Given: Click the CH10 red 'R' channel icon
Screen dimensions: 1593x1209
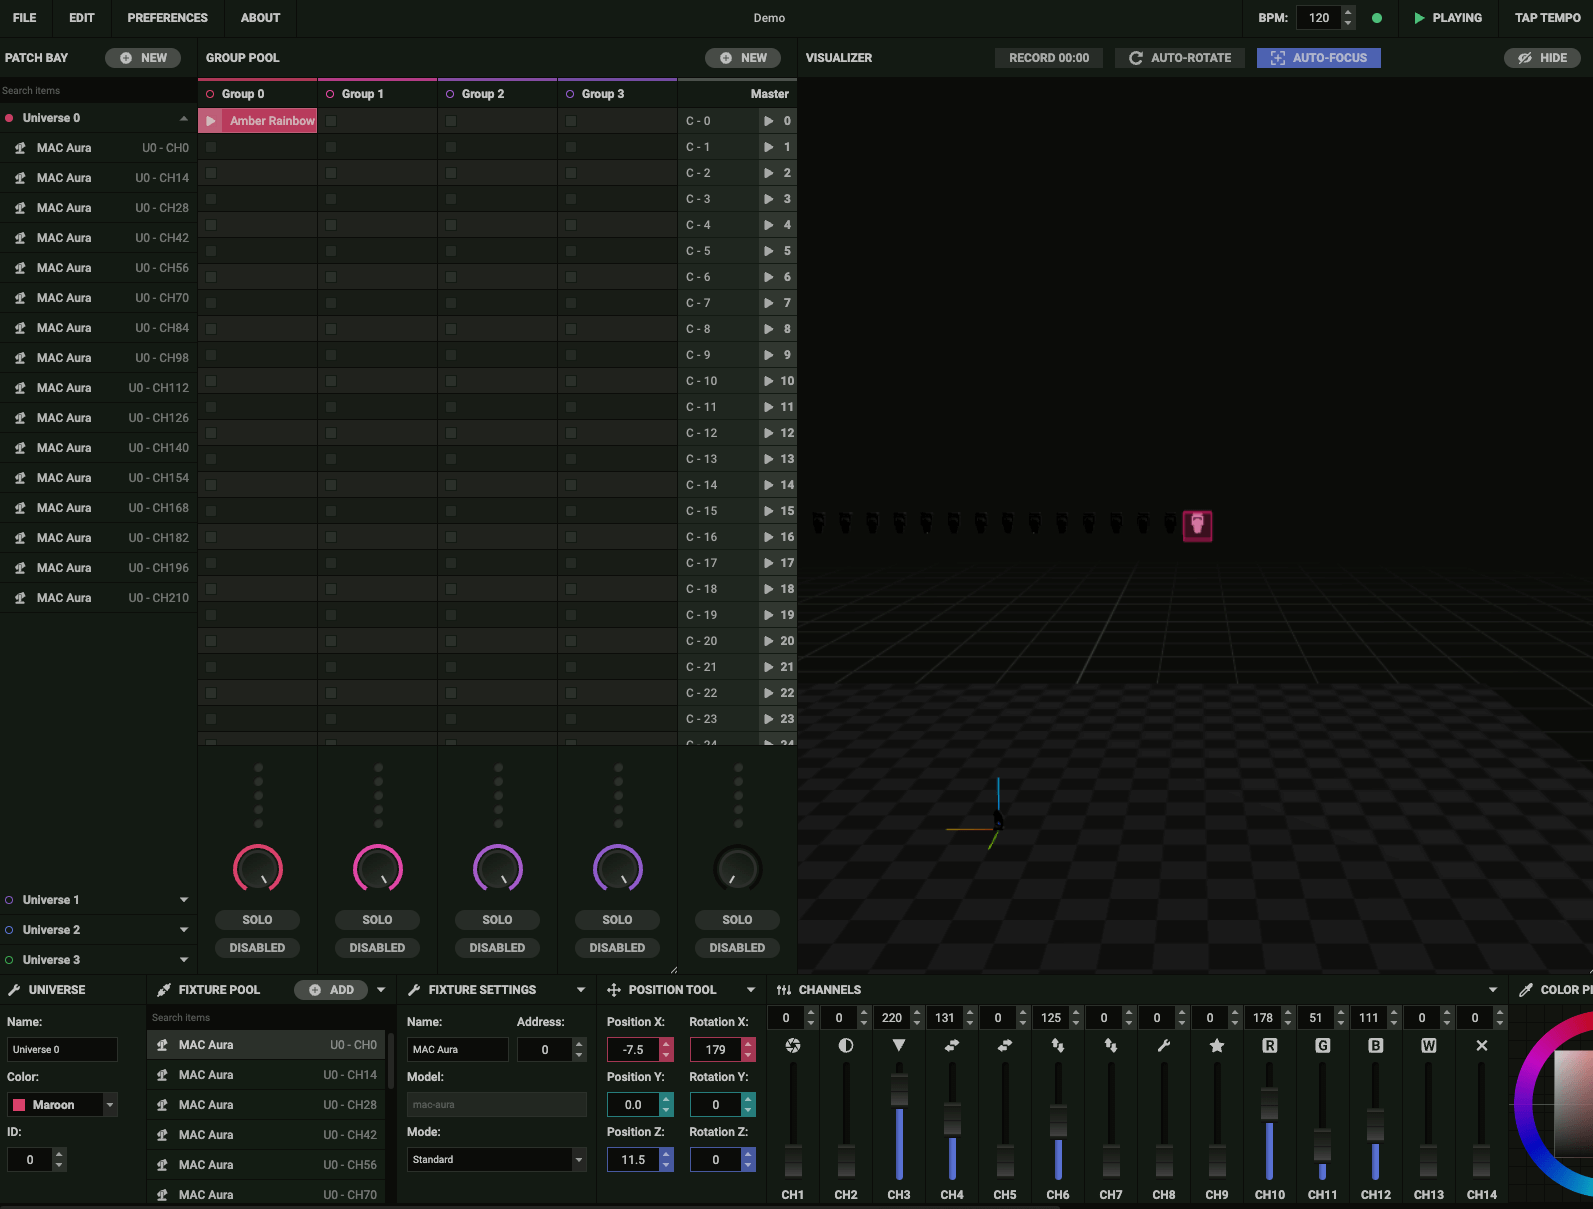Looking at the screenshot, I should click(1270, 1045).
